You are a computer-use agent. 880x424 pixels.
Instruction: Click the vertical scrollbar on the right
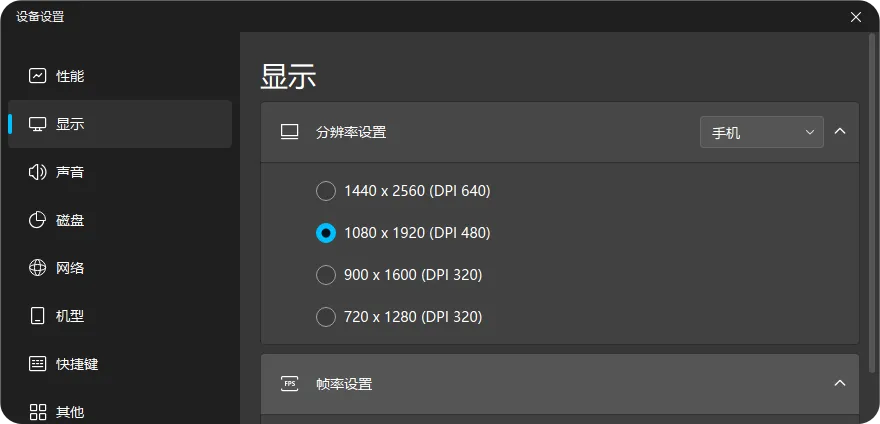[x=871, y=200]
